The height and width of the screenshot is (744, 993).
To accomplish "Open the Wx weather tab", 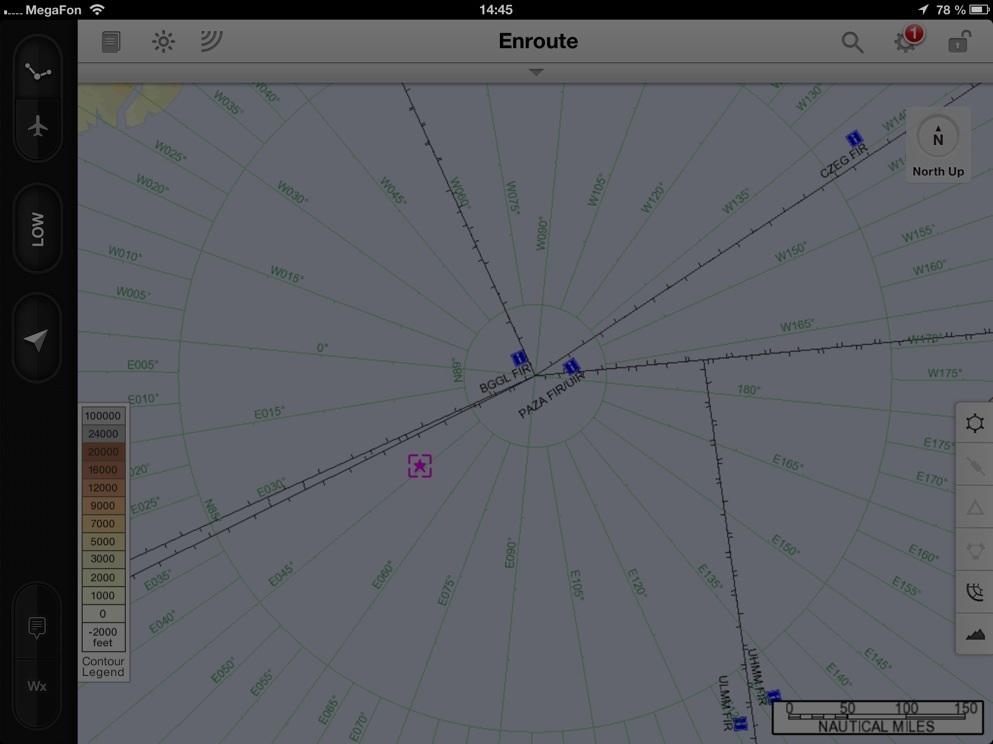I will (37, 686).
